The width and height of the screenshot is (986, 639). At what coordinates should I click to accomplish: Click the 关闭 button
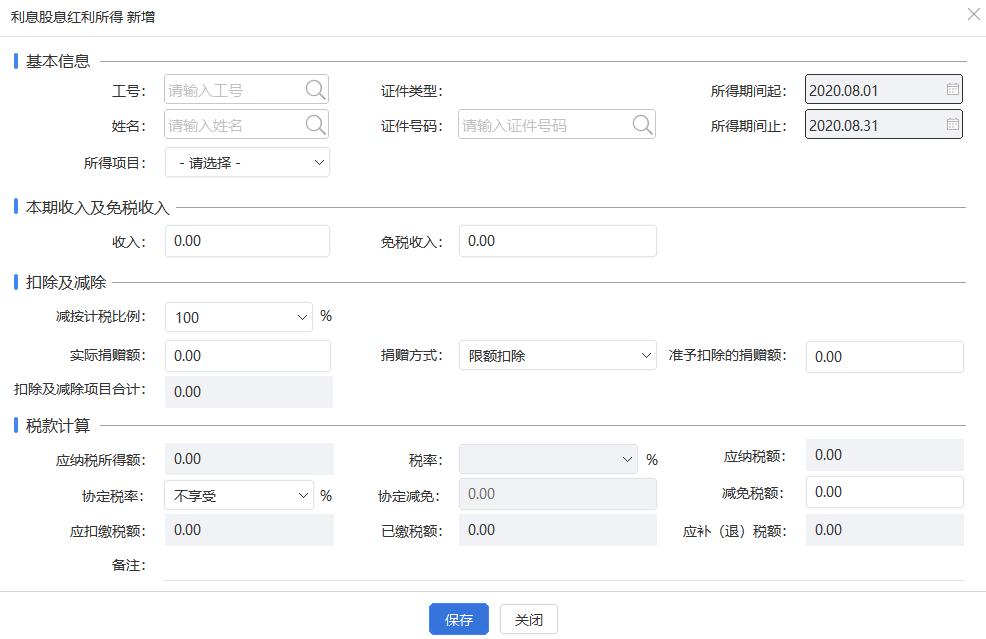[x=528, y=618]
